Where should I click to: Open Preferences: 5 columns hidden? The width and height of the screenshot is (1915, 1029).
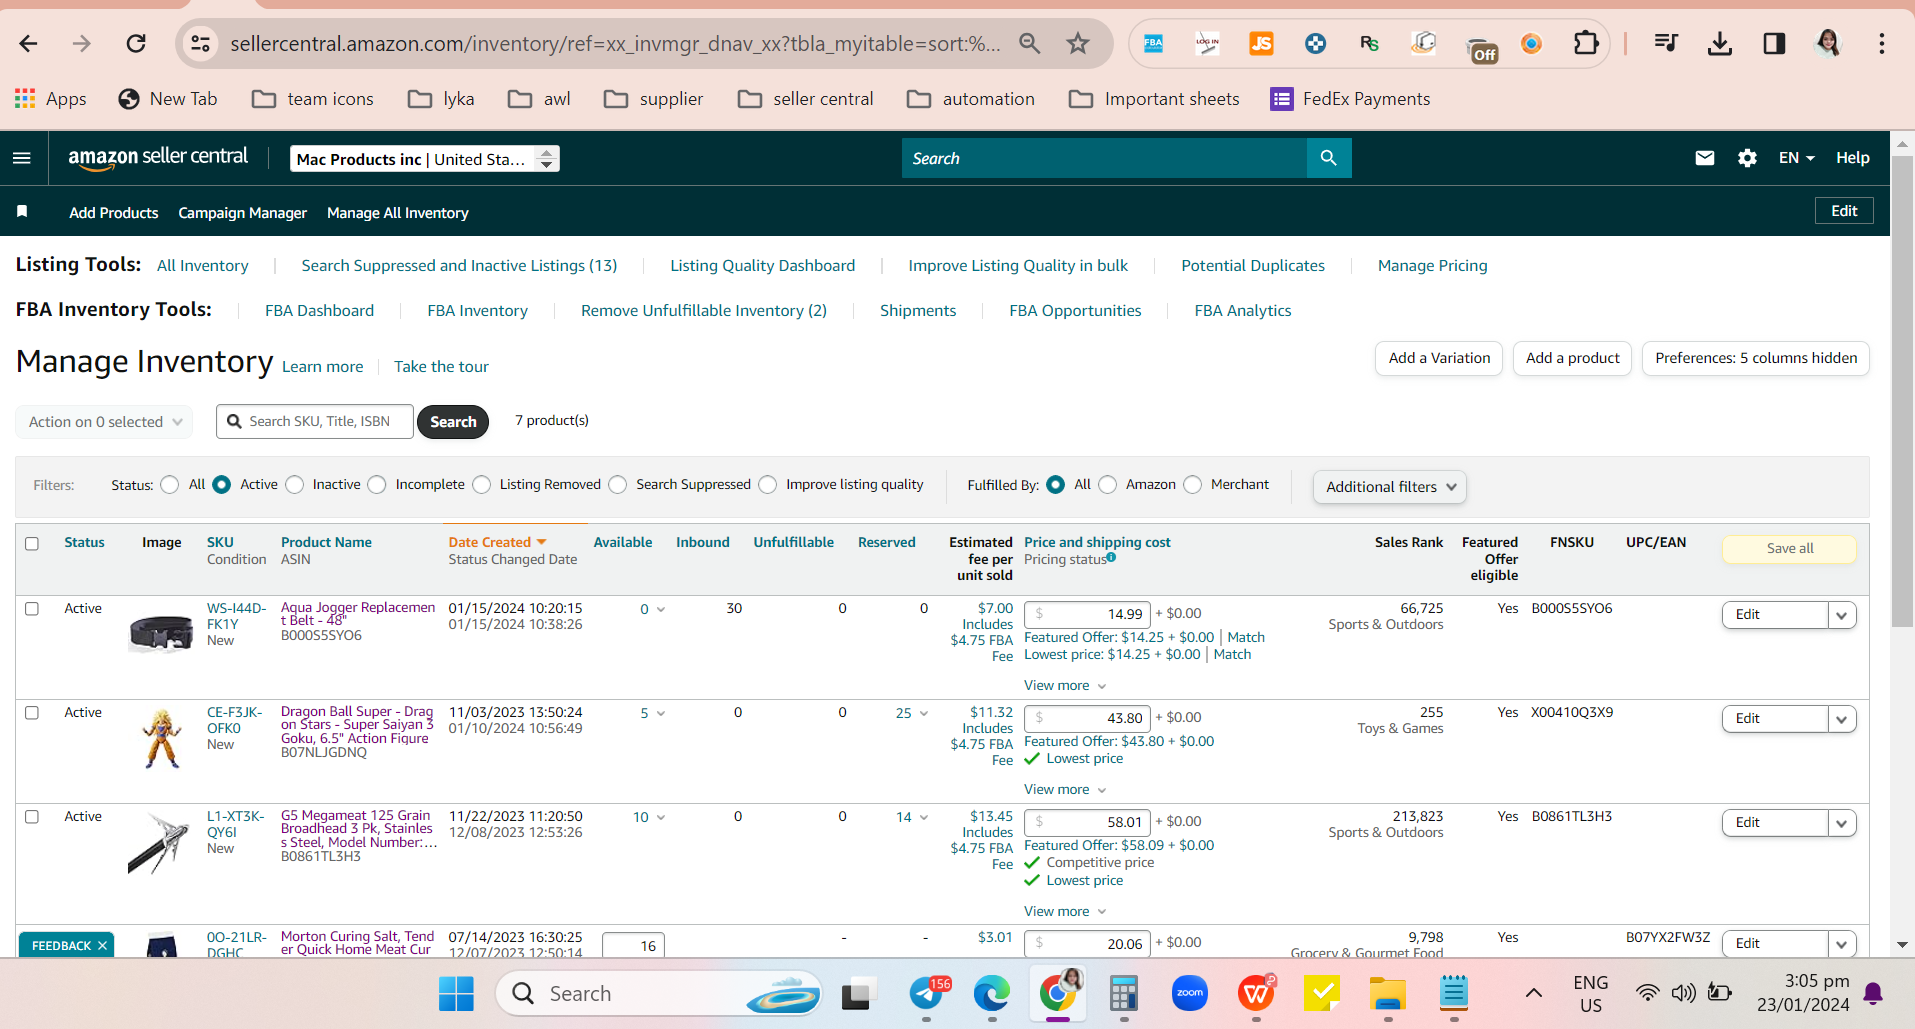pos(1756,358)
